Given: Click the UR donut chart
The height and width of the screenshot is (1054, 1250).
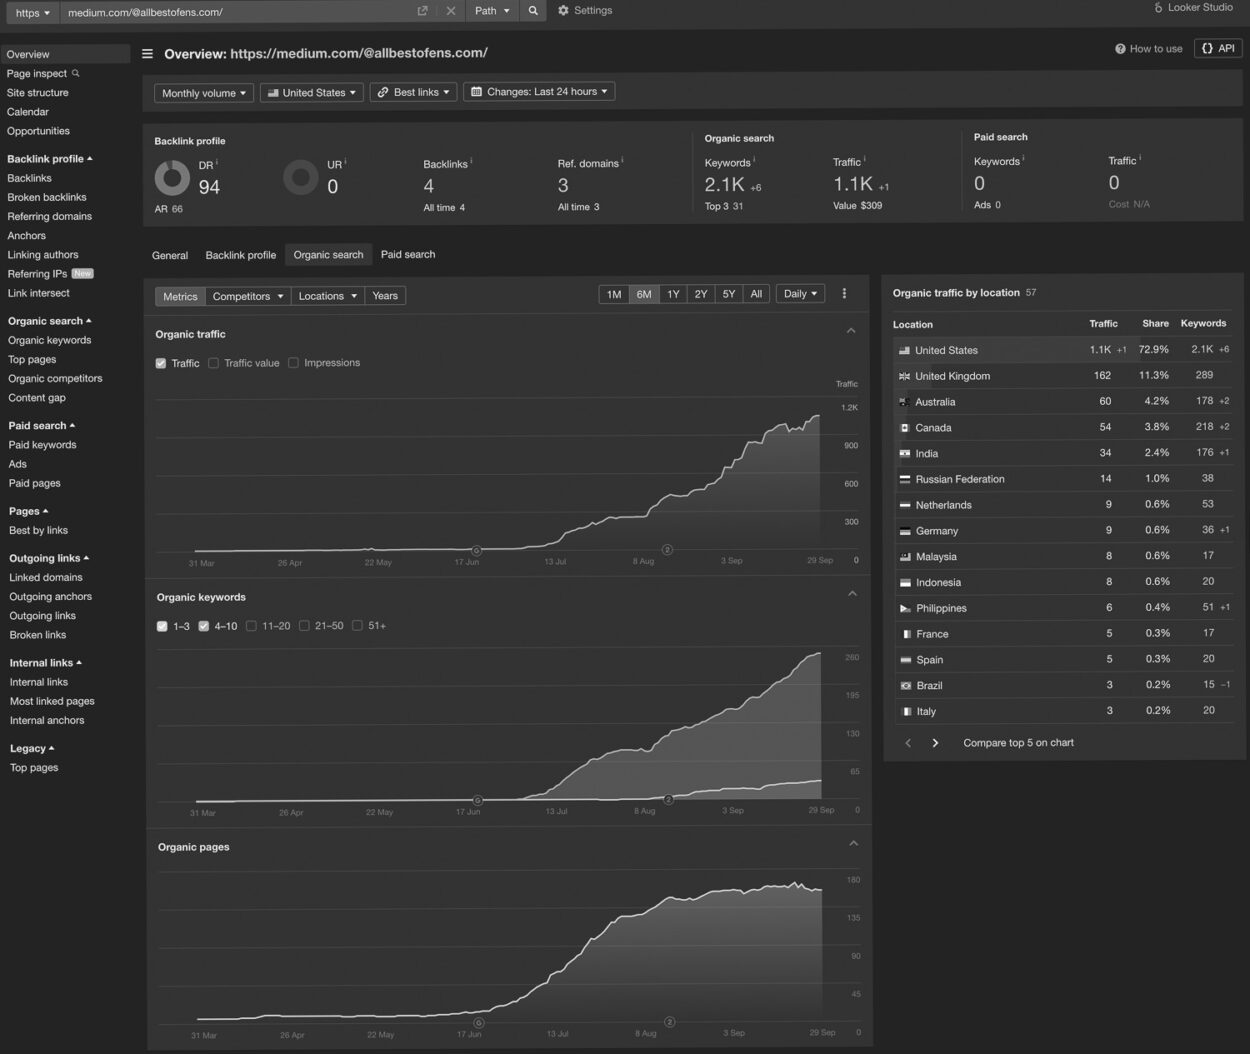Looking at the screenshot, I should tap(300, 178).
